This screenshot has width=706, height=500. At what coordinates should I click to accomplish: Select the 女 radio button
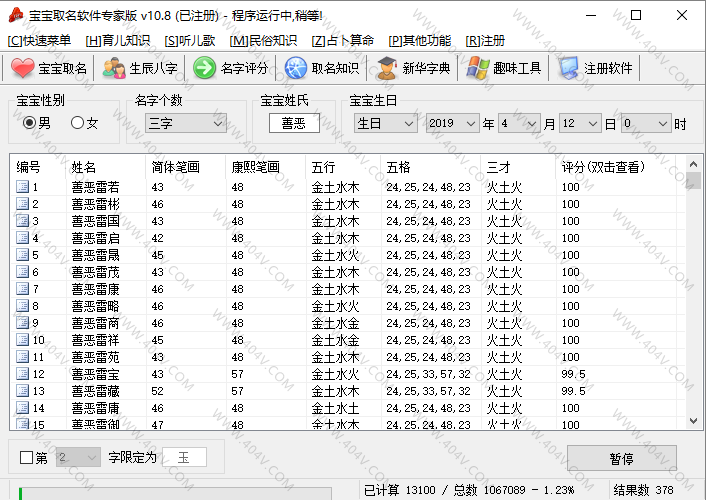(78, 123)
